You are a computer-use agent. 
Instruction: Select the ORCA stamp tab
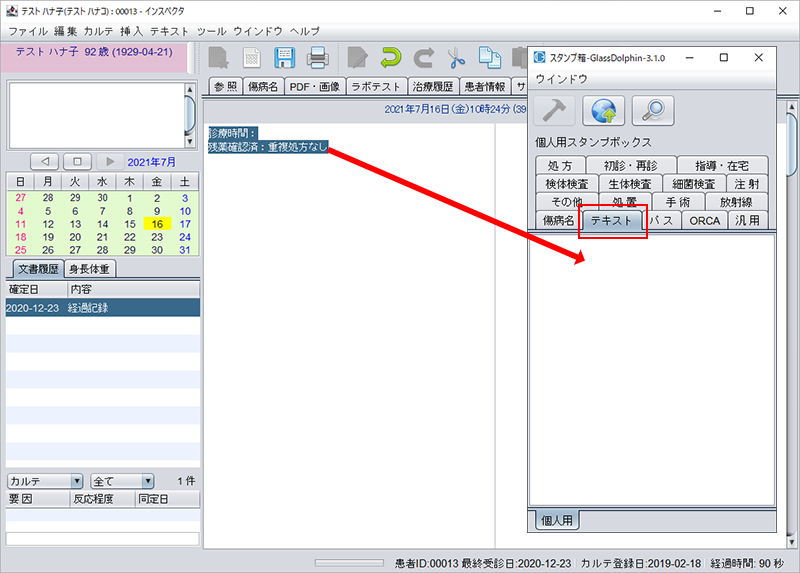[x=705, y=220]
